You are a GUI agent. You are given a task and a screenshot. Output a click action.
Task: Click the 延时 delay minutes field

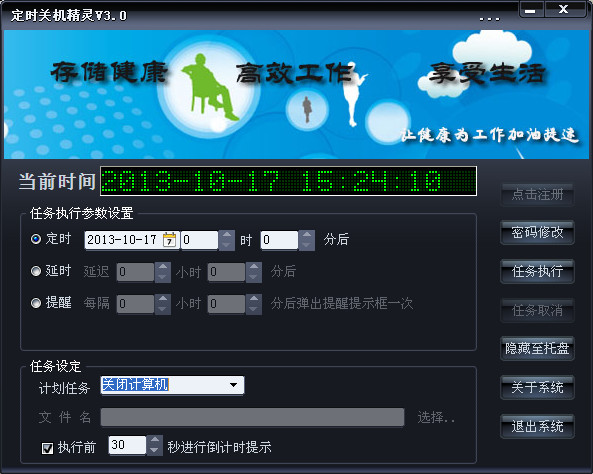226,272
